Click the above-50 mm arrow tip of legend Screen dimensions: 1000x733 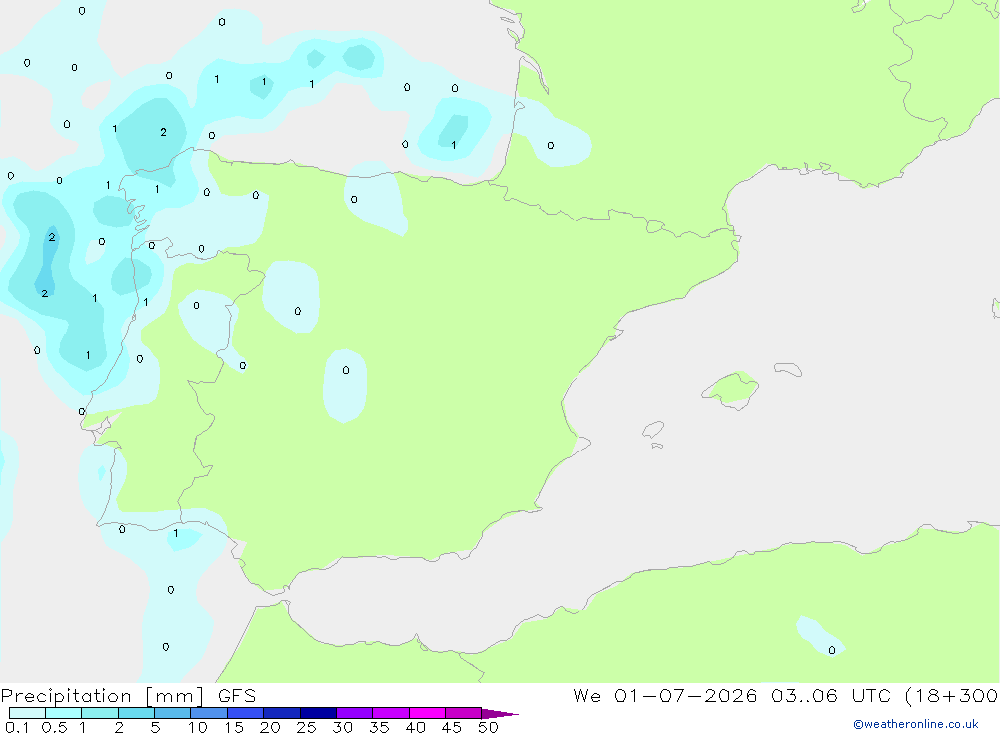[x=499, y=714]
